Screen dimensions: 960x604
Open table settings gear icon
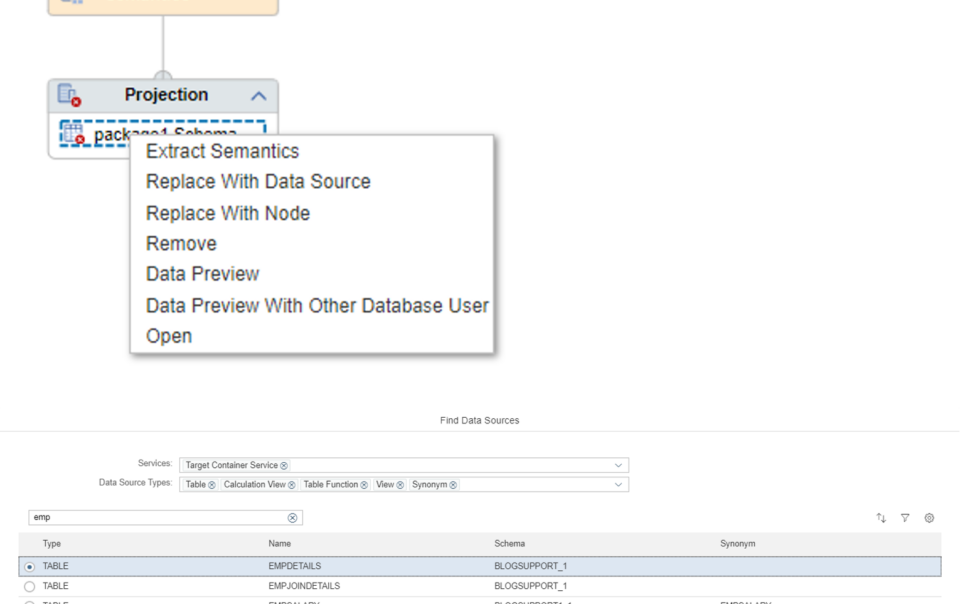click(929, 518)
